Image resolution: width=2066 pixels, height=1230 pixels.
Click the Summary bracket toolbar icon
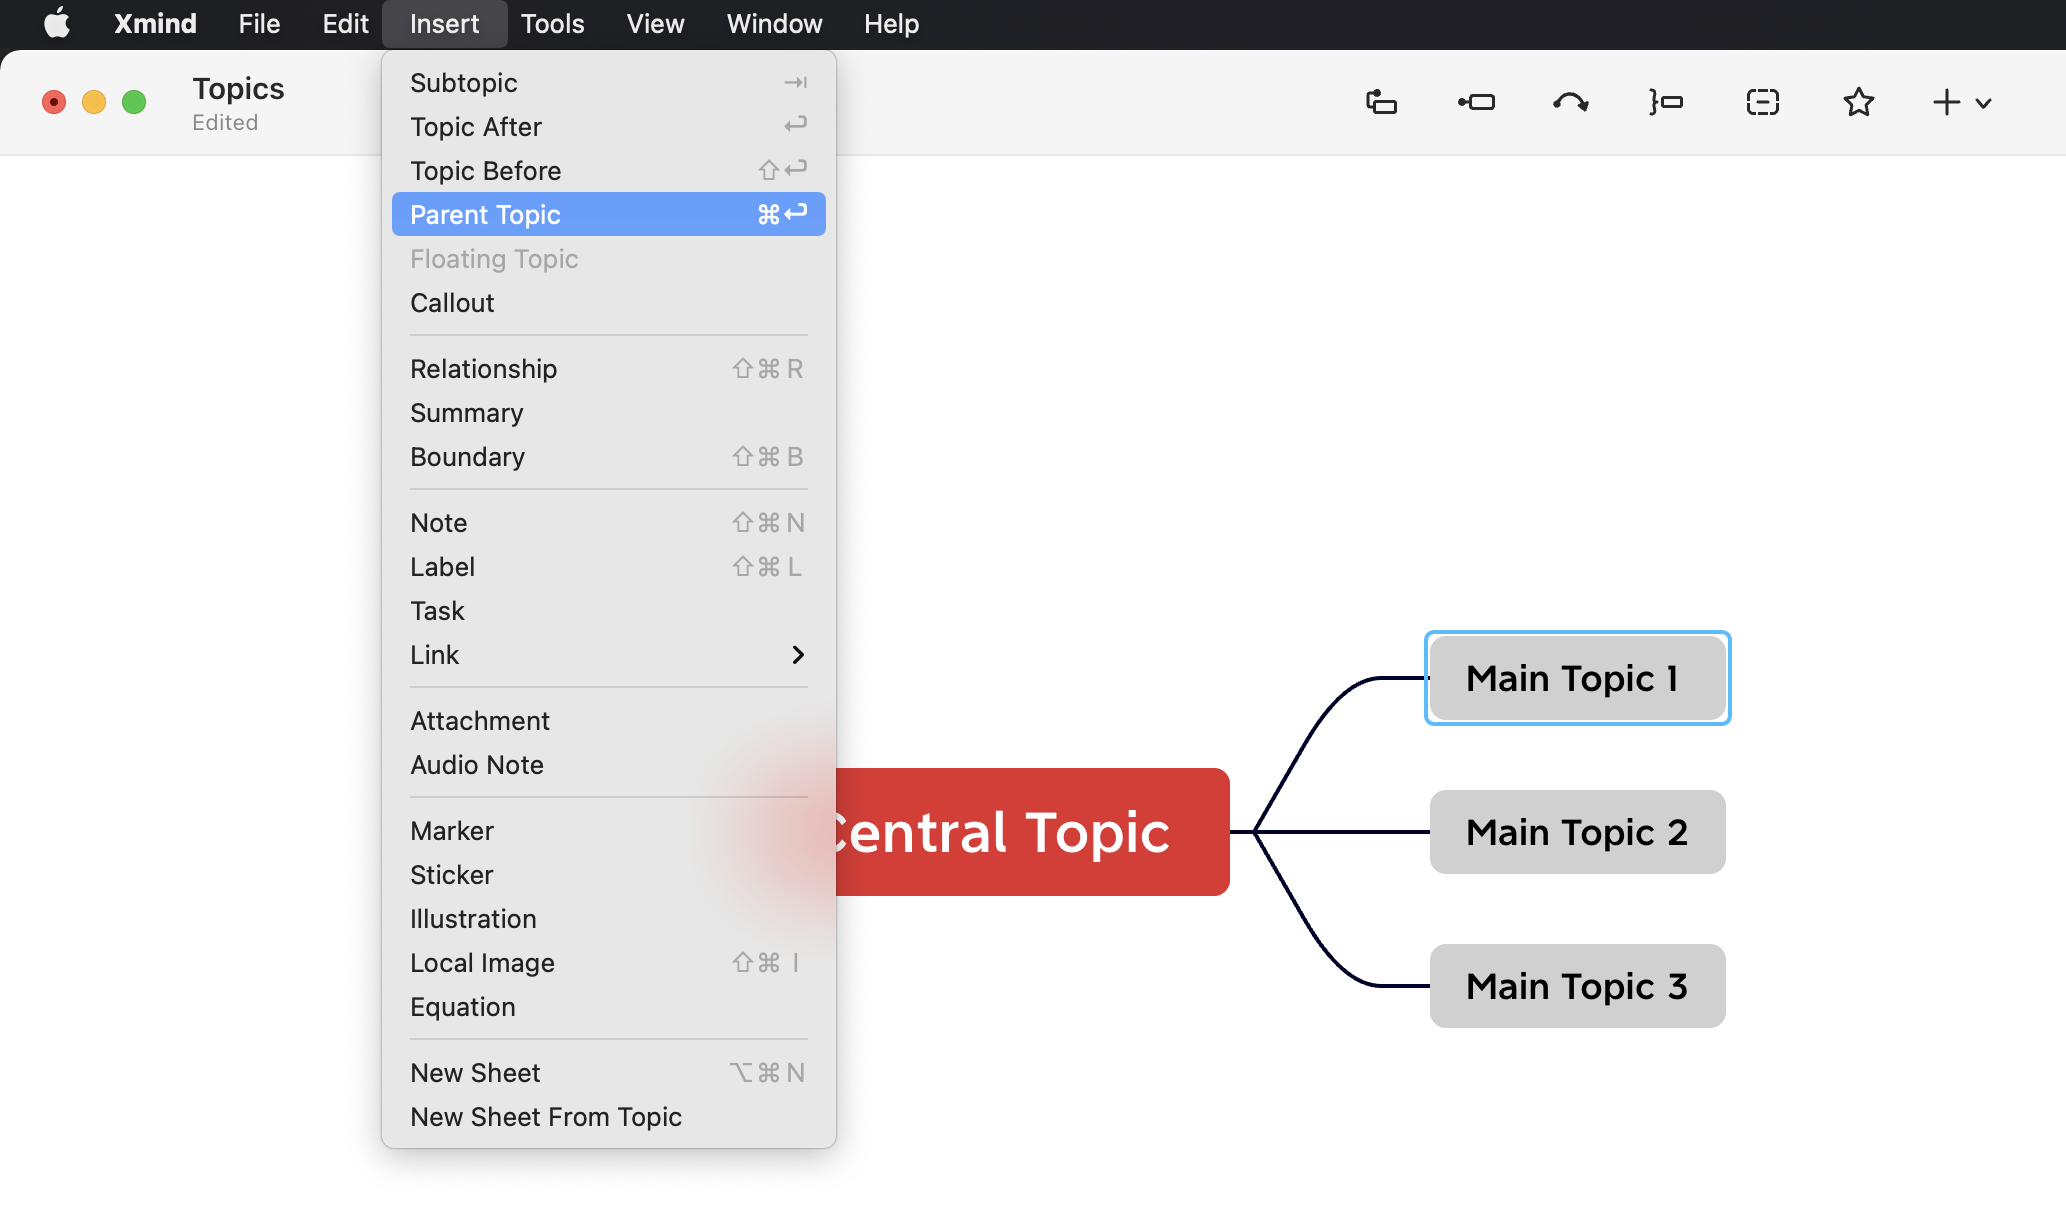tap(1666, 102)
